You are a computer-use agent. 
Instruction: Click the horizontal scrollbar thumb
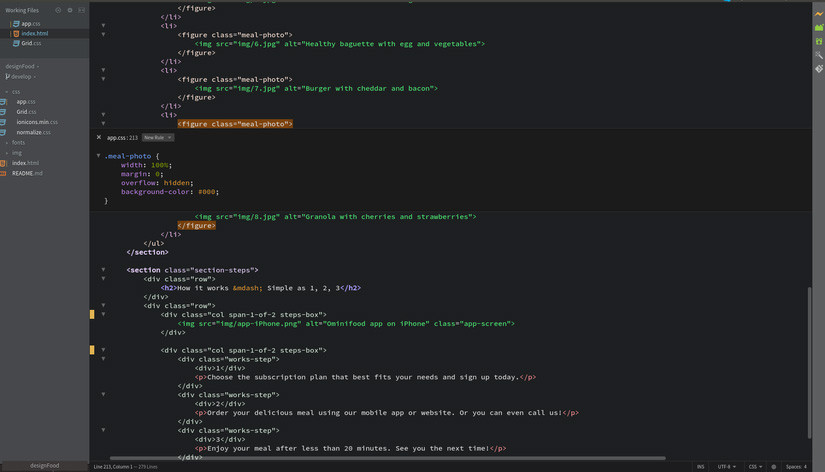tap(387, 458)
